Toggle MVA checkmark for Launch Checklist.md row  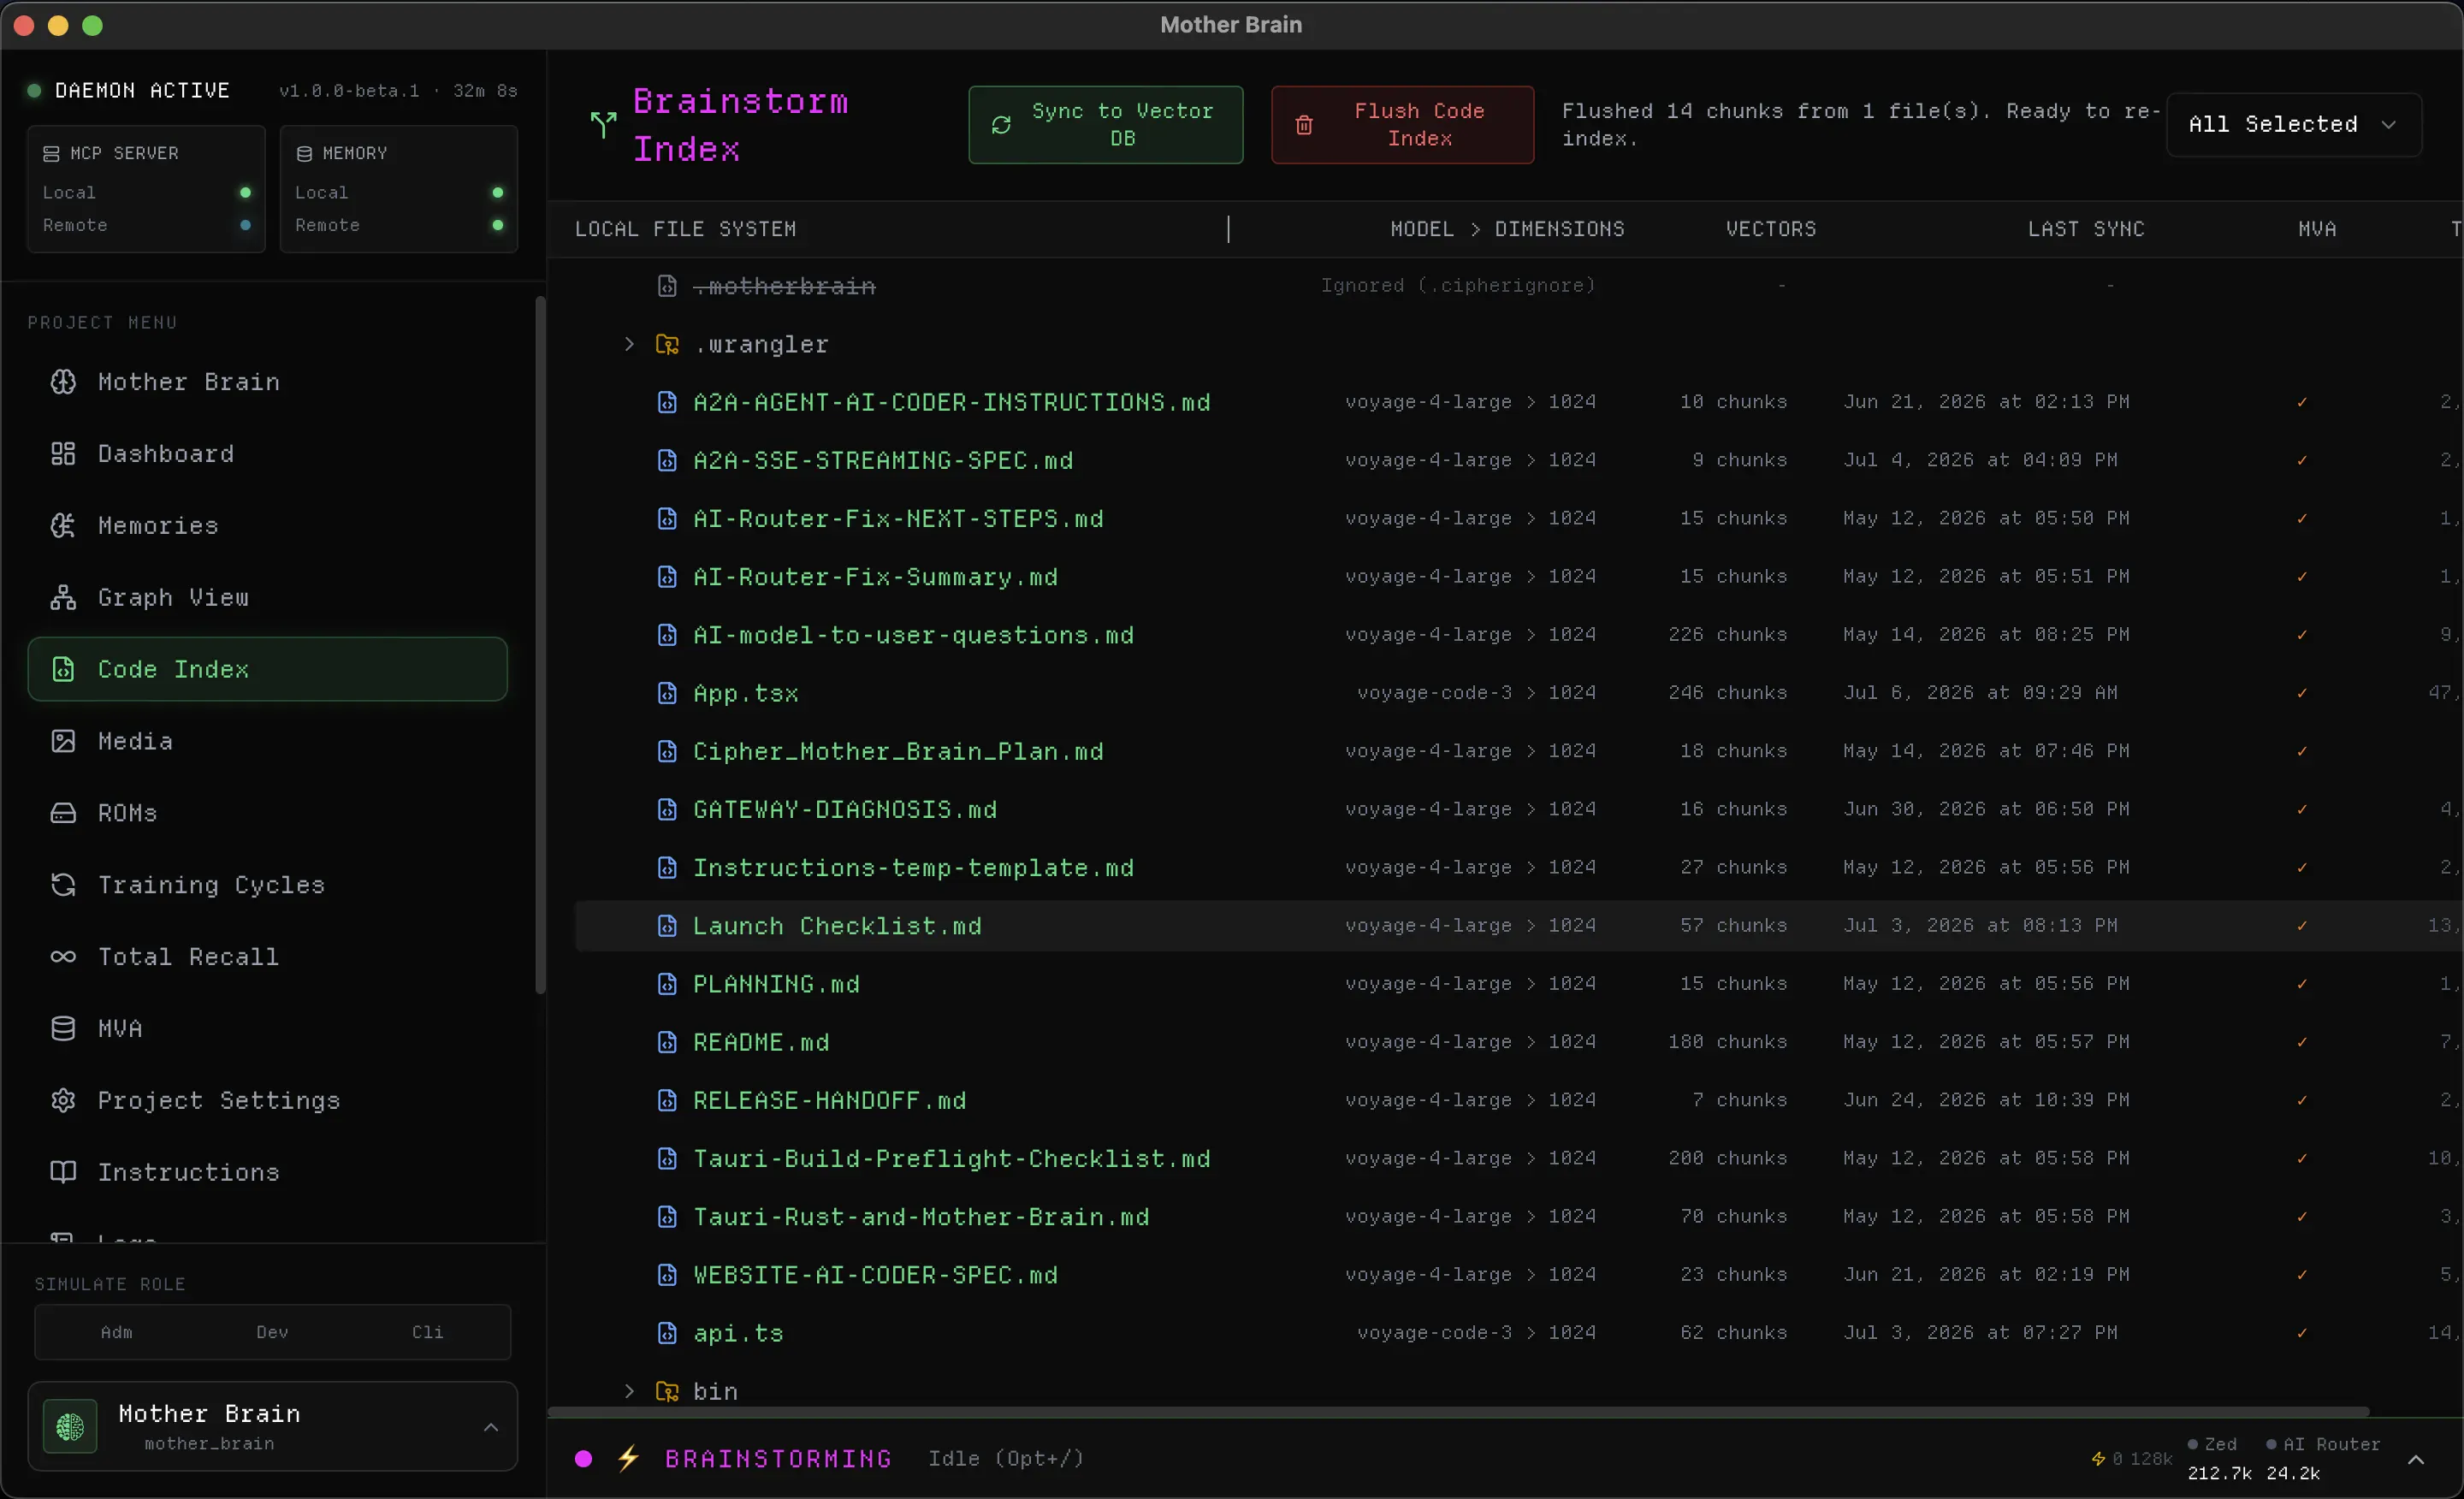(2302, 927)
